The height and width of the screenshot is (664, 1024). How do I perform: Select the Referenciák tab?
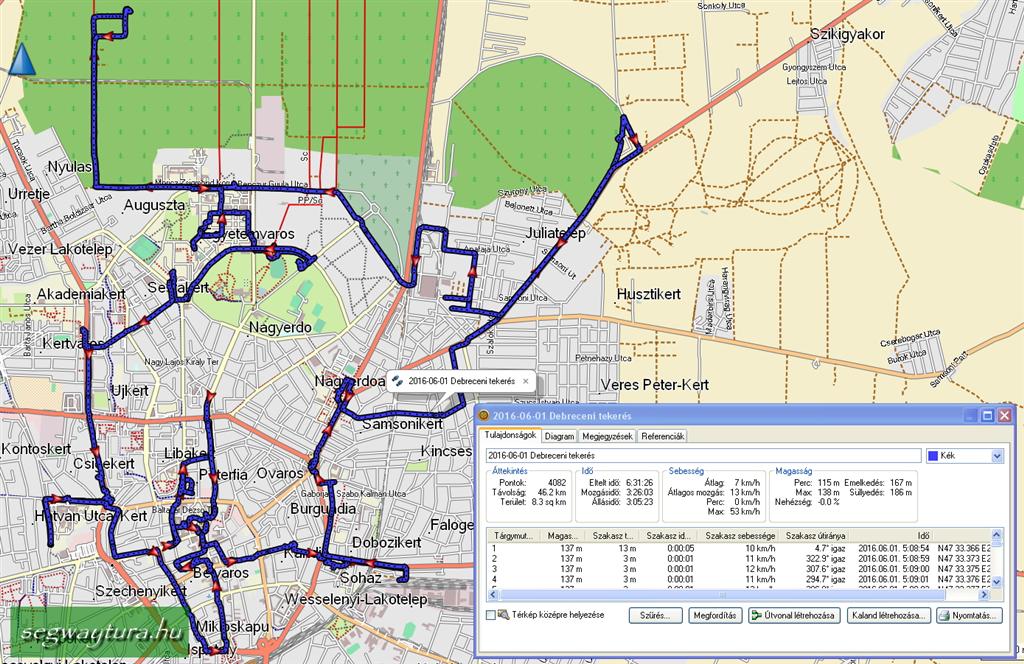pos(662,436)
